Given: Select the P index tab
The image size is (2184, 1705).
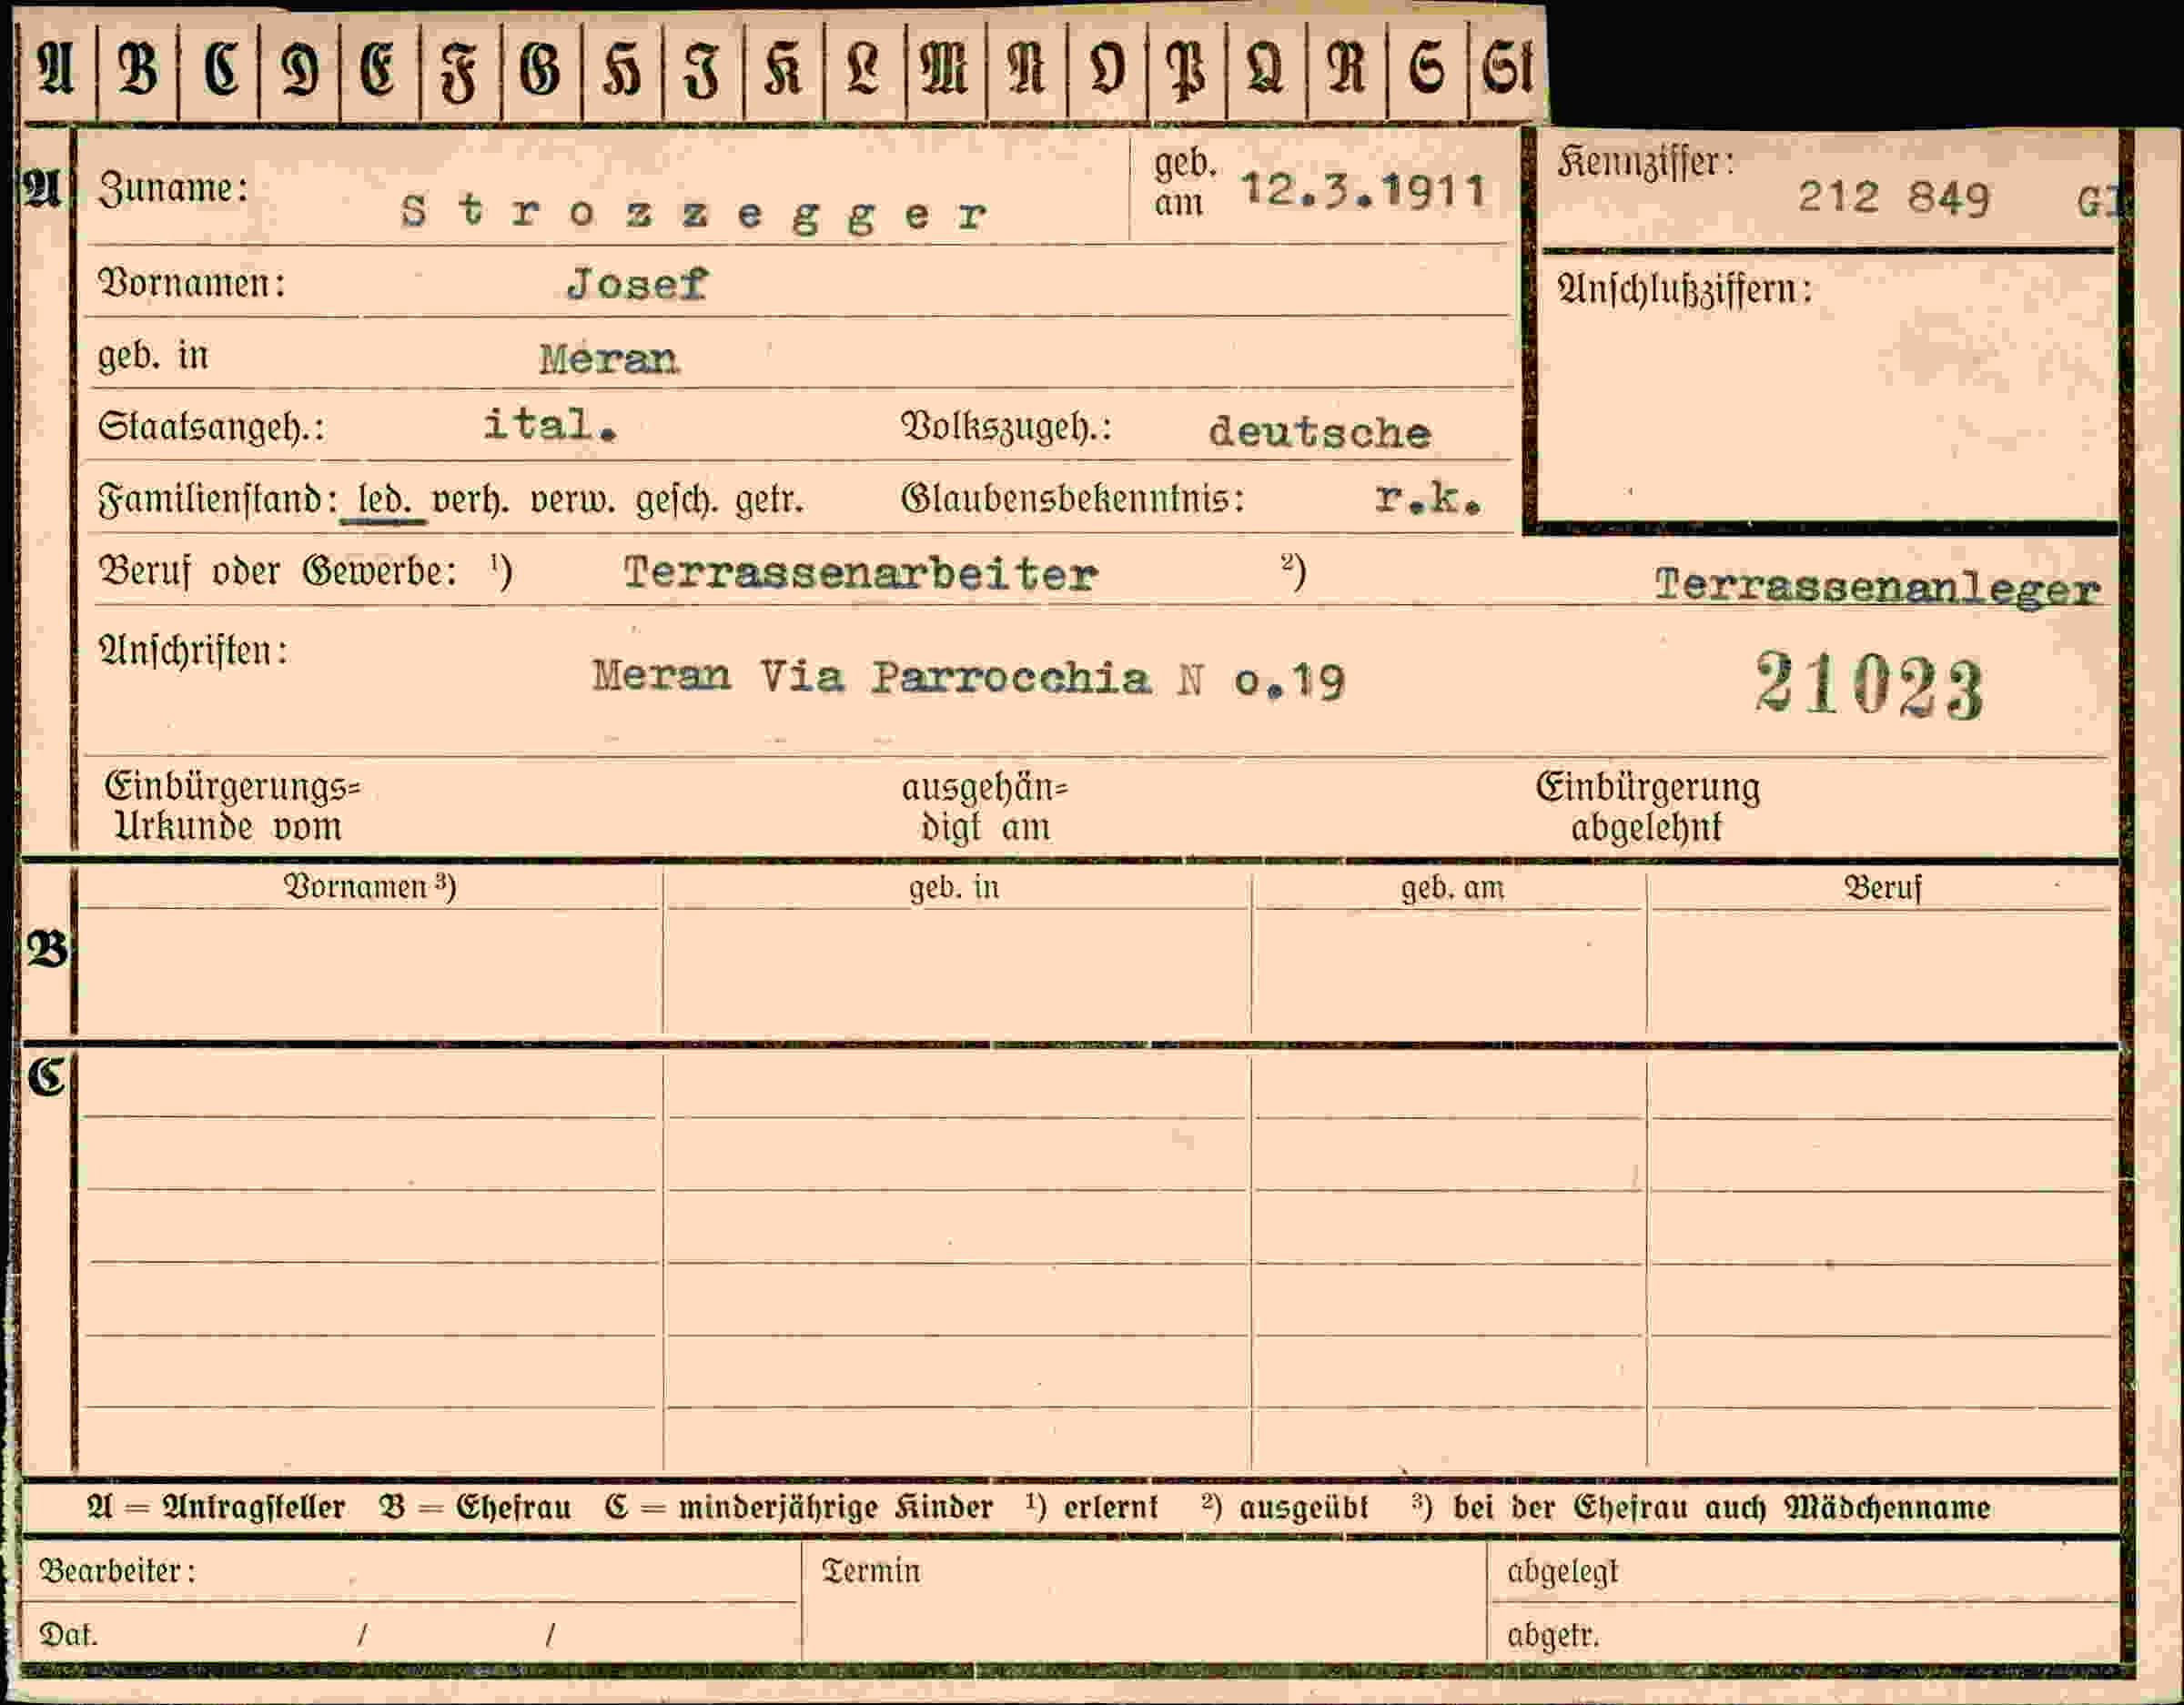Looking at the screenshot, I should [x=1187, y=70].
